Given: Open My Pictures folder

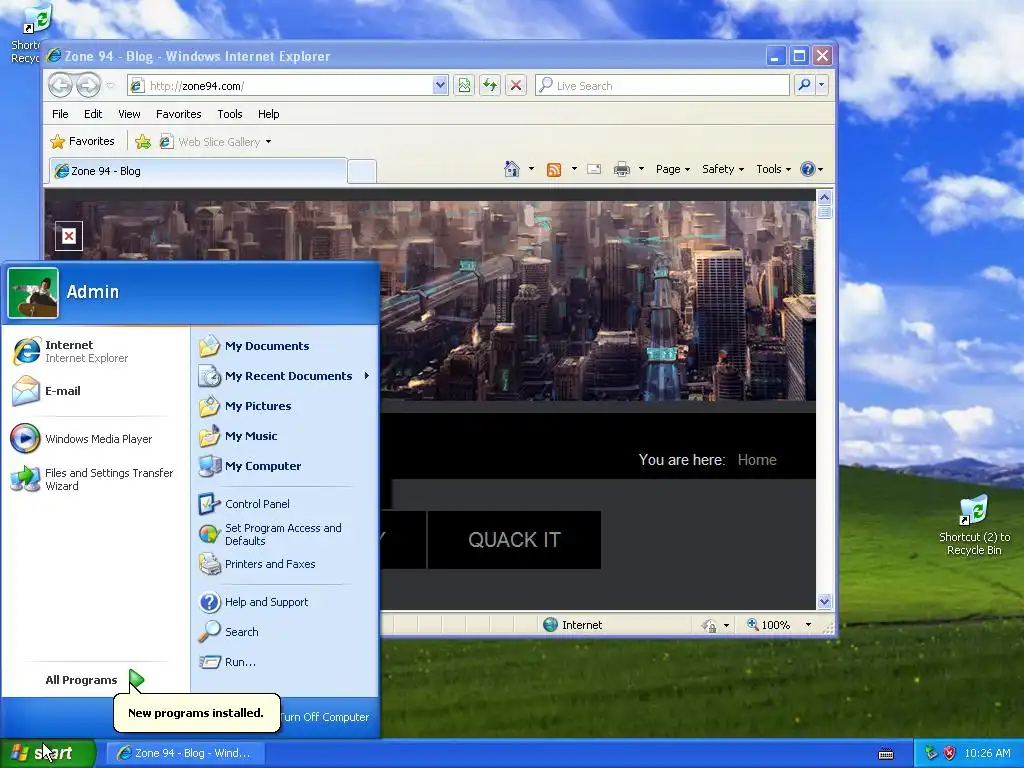Looking at the screenshot, I should coord(284,406).
